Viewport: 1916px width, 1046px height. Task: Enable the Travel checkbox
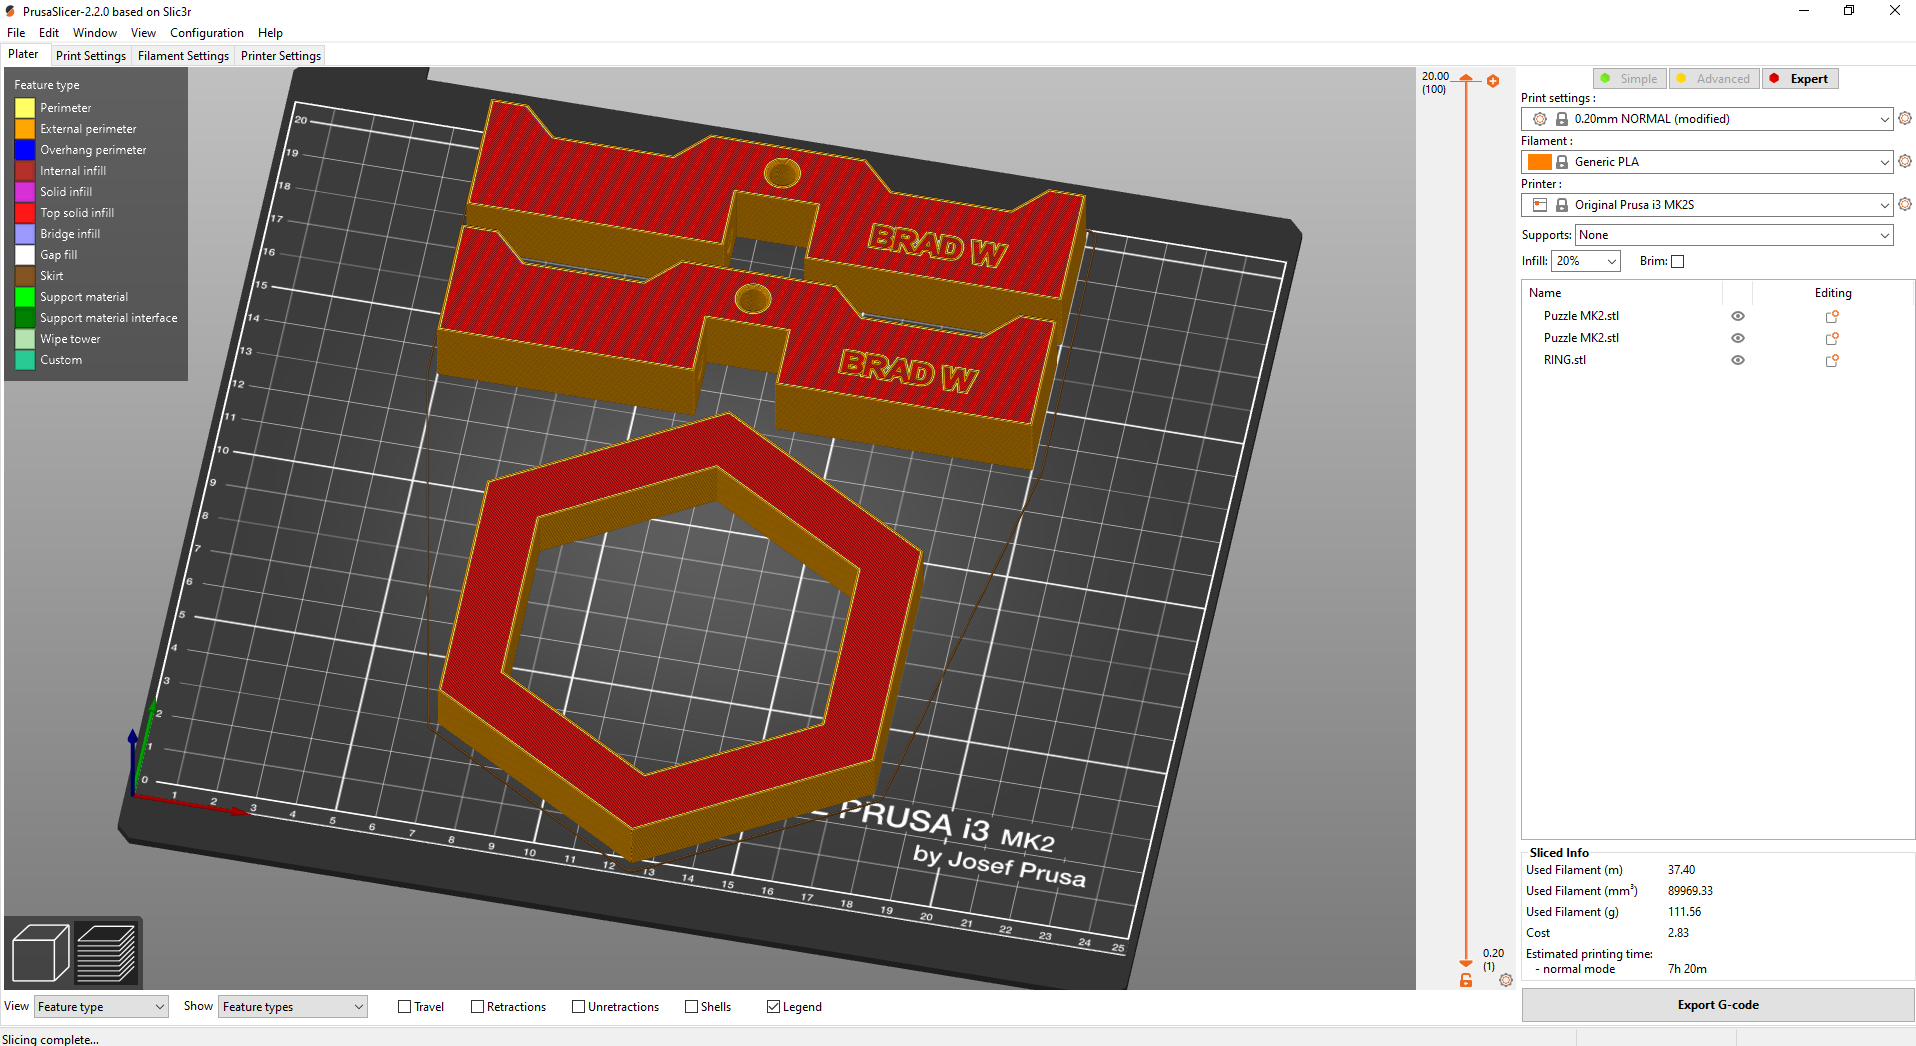405,1007
